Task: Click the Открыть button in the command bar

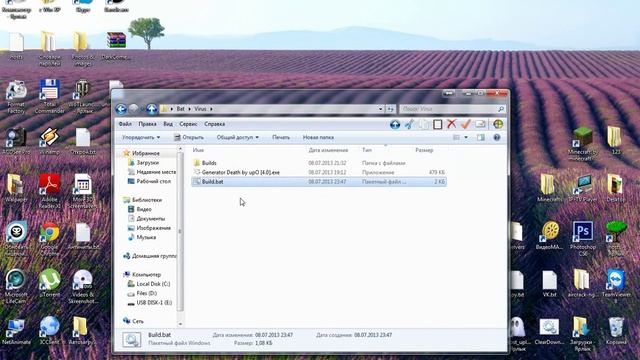Action: tap(189, 138)
